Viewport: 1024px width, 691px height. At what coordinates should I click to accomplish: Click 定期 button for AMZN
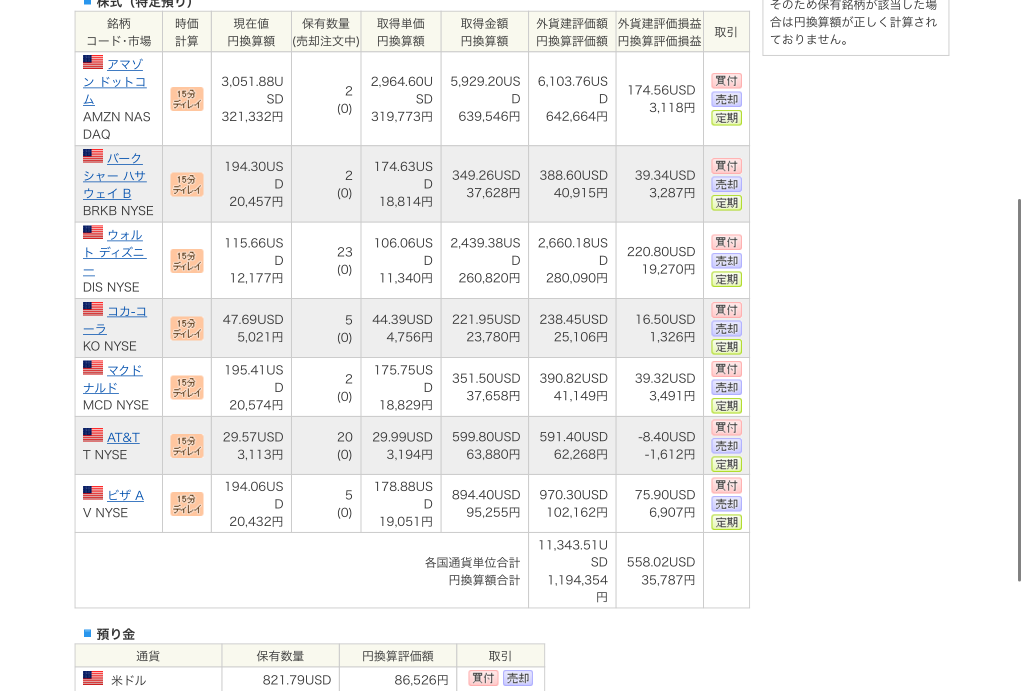pos(726,118)
